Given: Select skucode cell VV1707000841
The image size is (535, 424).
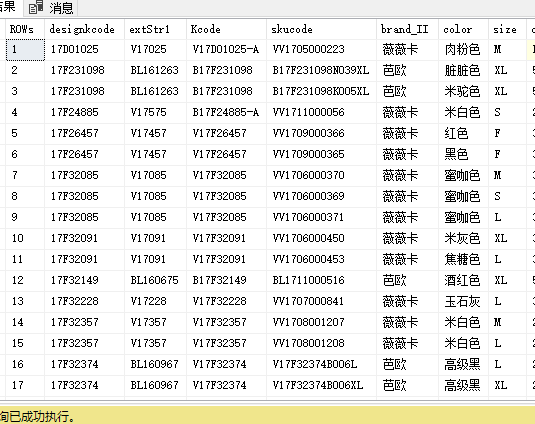Looking at the screenshot, I should click(321, 302).
